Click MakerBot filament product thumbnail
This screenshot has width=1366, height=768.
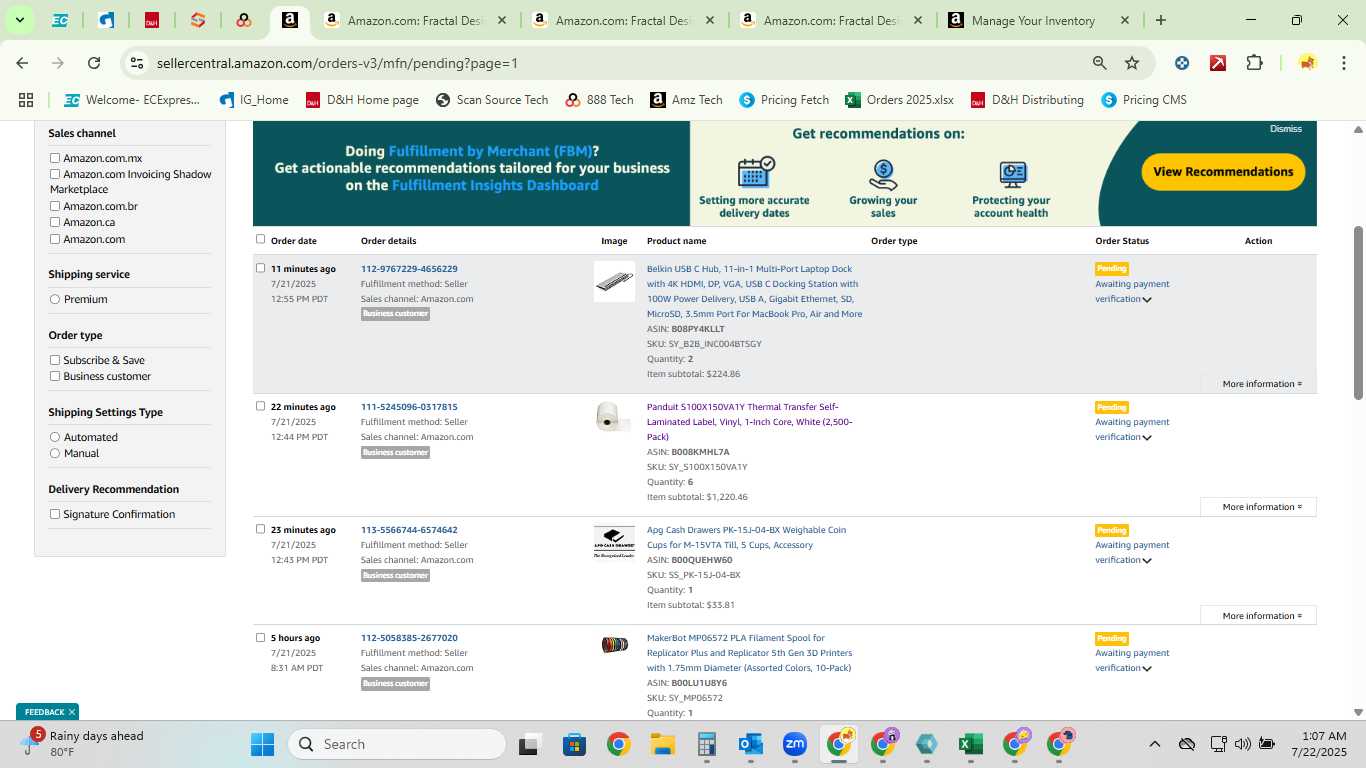pos(614,645)
